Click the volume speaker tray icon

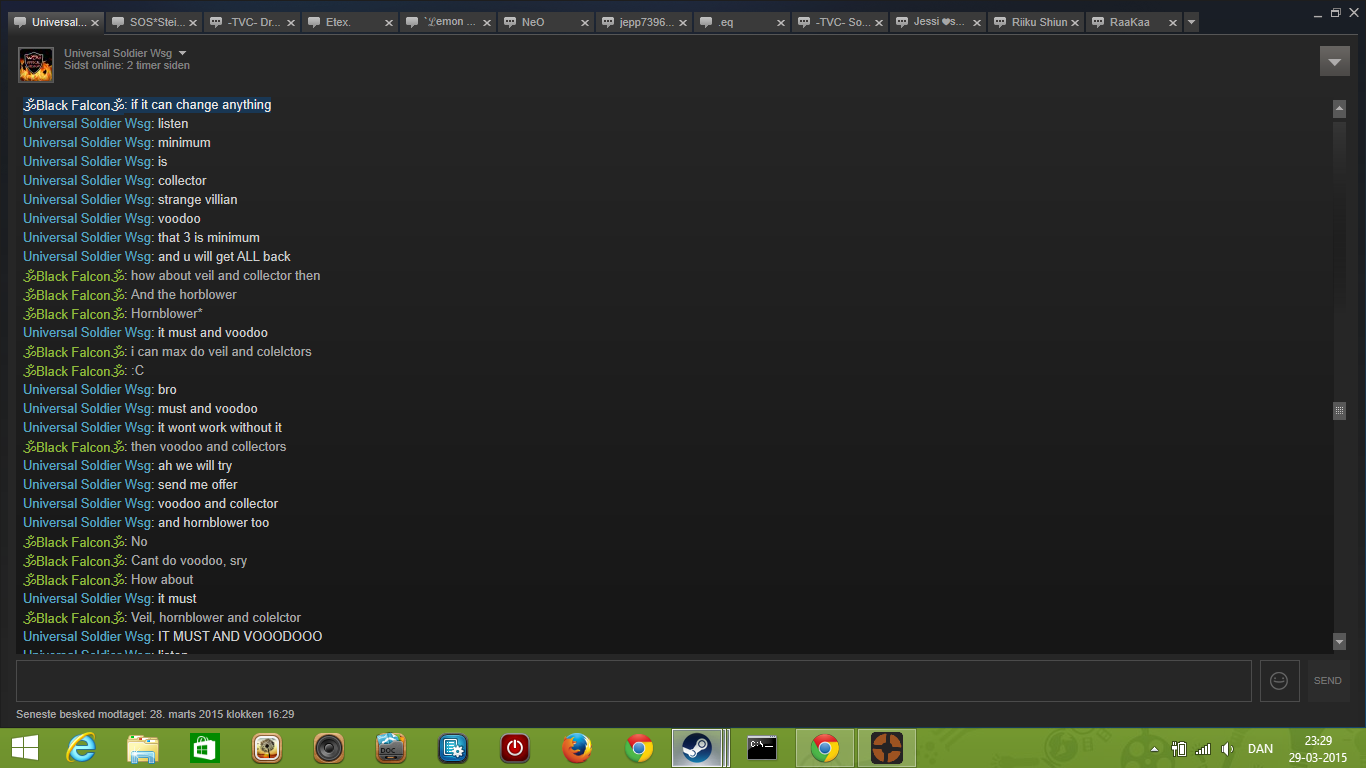click(x=1227, y=748)
